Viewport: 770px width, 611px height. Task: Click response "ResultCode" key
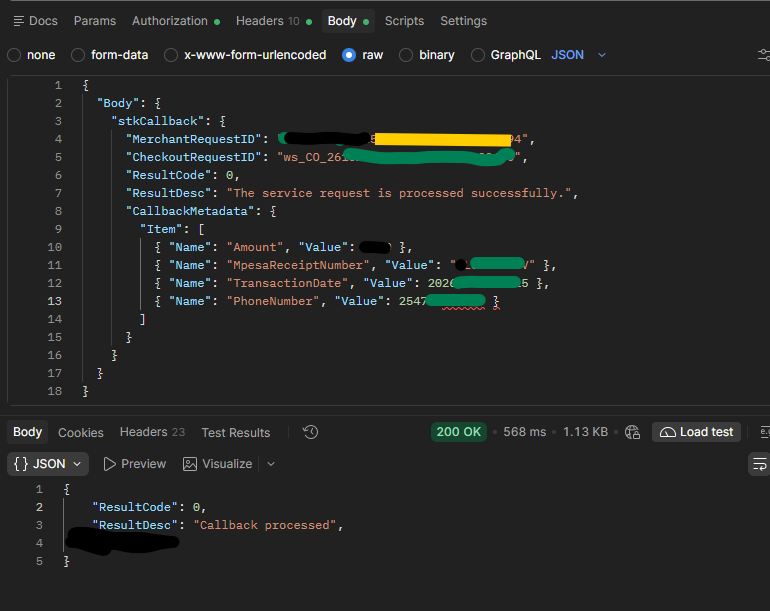pos(135,507)
